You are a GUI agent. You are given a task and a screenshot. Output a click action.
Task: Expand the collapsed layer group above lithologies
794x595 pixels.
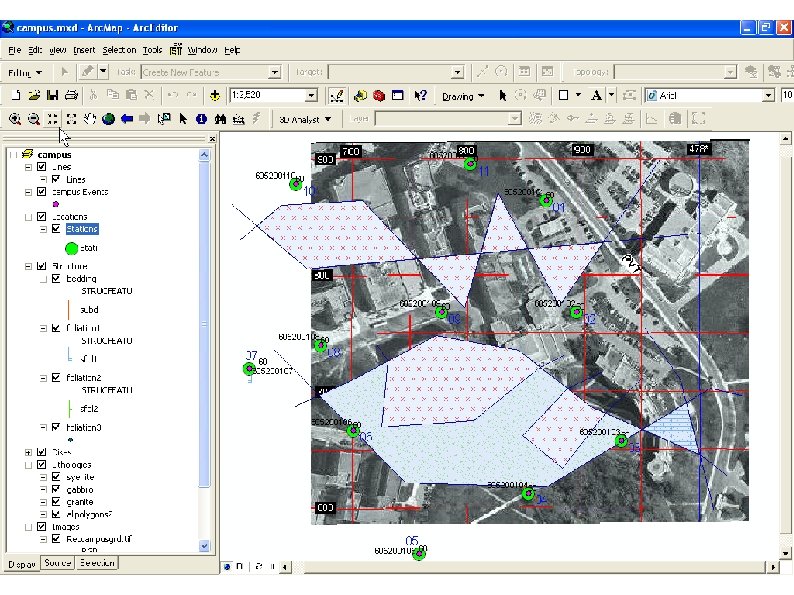(x=28, y=452)
